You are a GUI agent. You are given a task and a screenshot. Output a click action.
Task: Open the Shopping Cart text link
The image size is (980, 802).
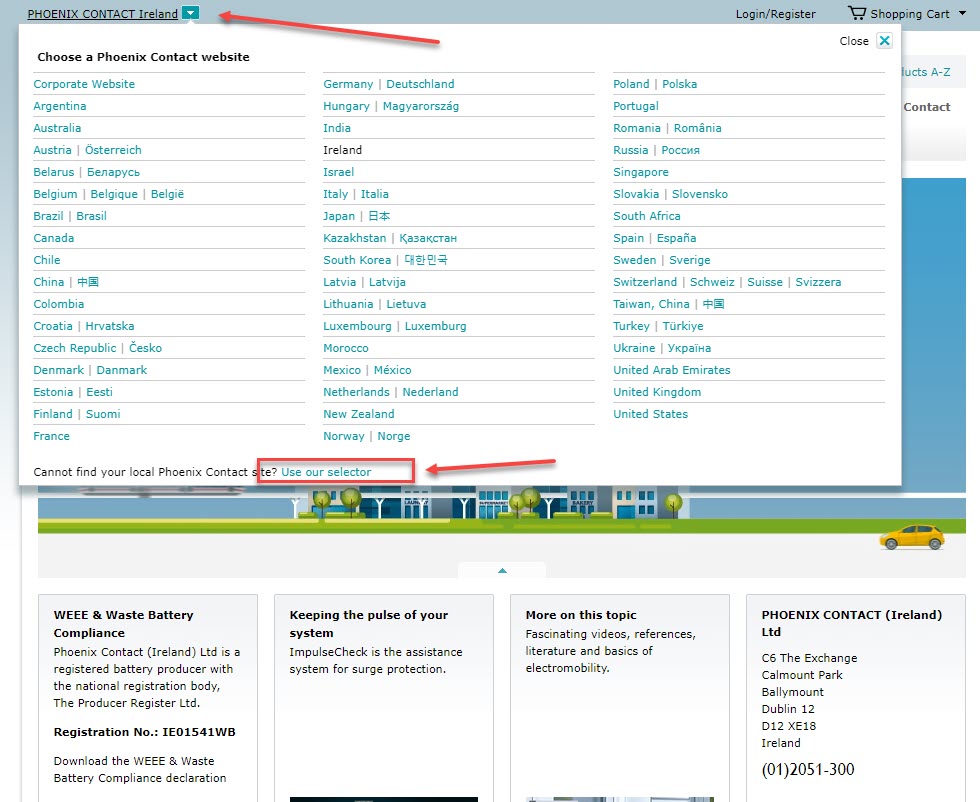[909, 14]
